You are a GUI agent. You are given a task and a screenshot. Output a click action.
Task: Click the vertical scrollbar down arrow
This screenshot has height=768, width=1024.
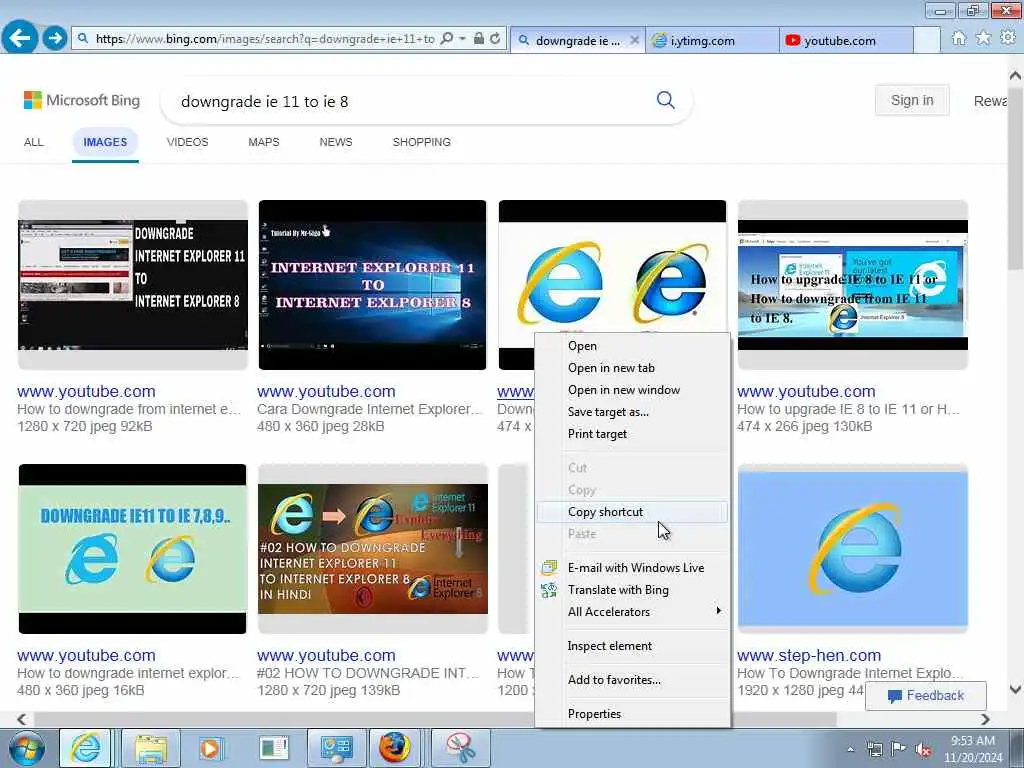click(1016, 689)
